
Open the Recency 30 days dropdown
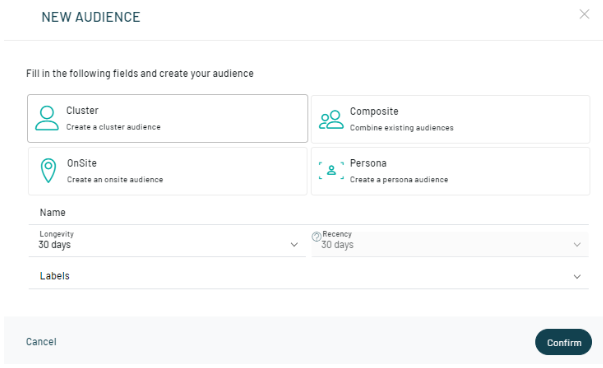coord(450,244)
